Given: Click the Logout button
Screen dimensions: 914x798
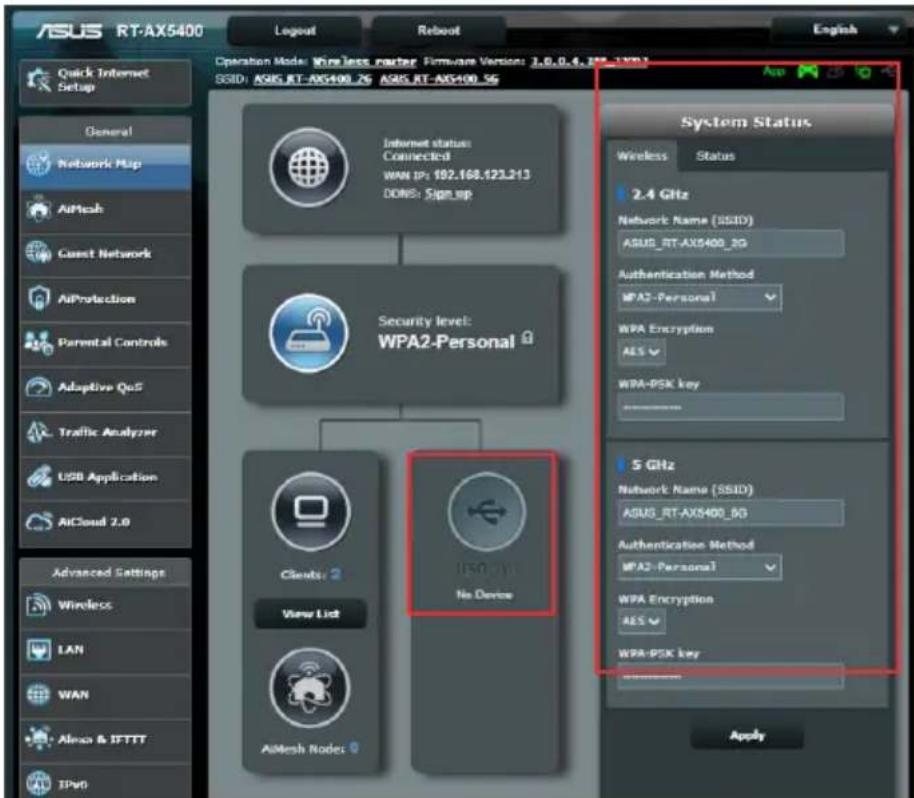Looking at the screenshot, I should coord(295,31).
